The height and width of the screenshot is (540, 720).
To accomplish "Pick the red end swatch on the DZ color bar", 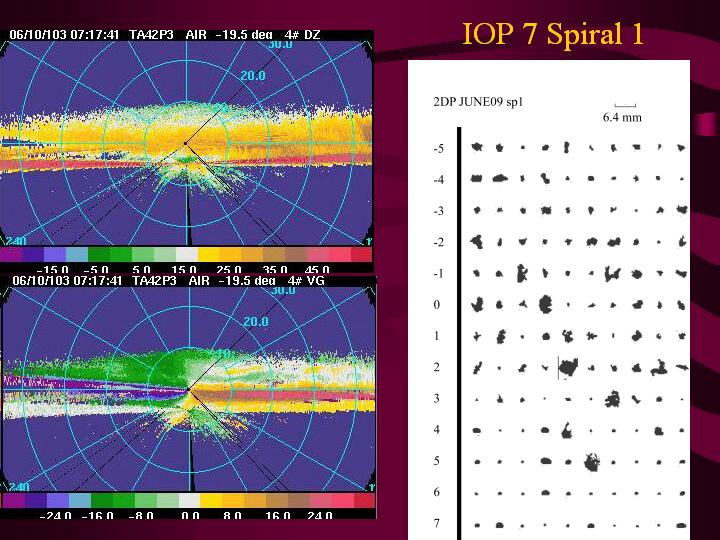I will (361, 254).
